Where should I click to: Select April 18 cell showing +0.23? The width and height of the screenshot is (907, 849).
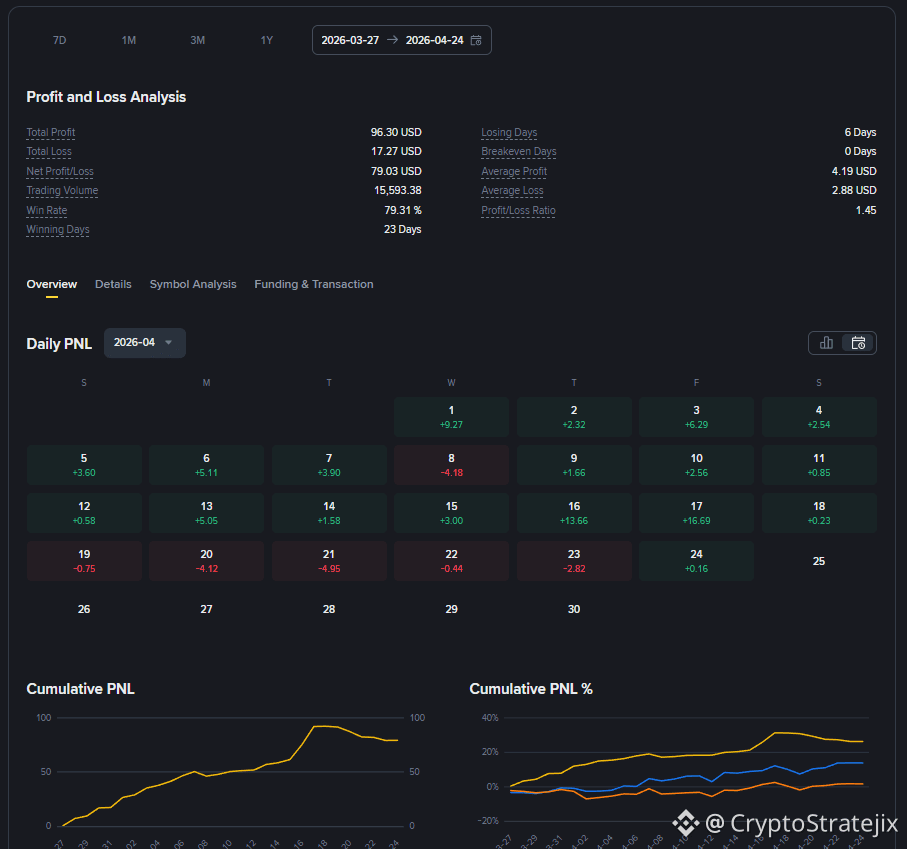(x=819, y=513)
